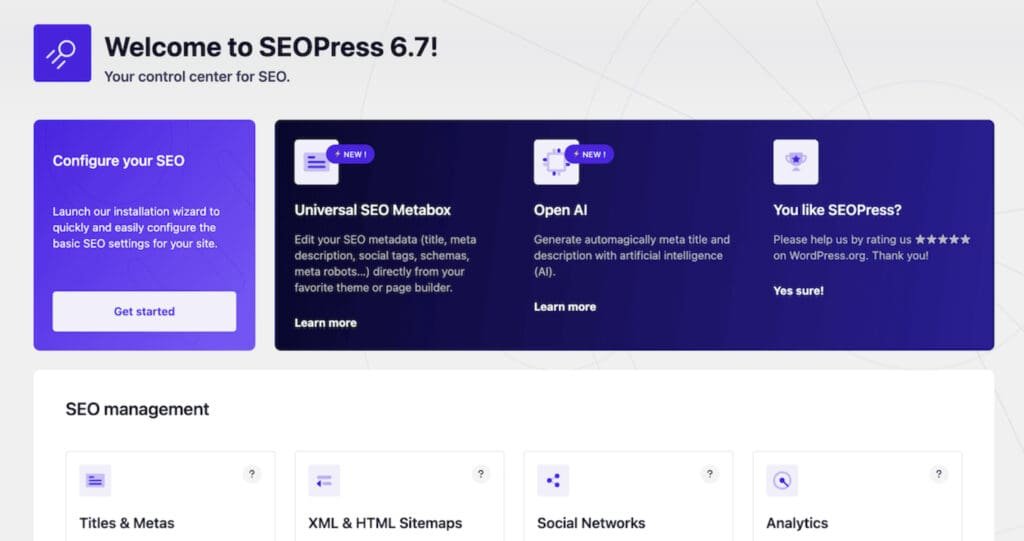
Task: Click the Universal SEO Metabox icon
Action: pyautogui.click(x=316, y=162)
